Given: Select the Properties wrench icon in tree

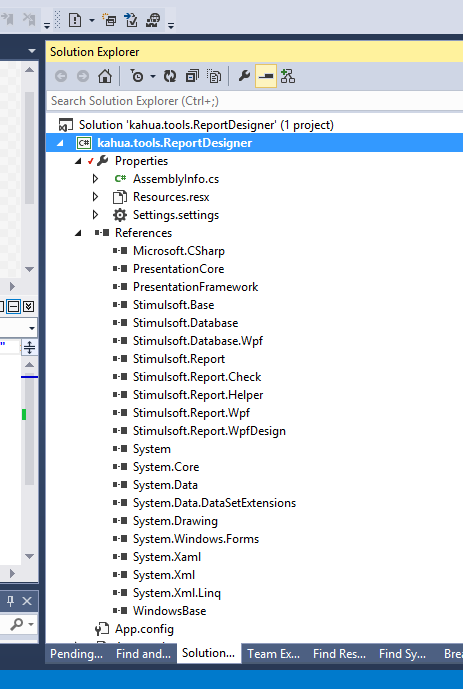Looking at the screenshot, I should pos(102,161).
